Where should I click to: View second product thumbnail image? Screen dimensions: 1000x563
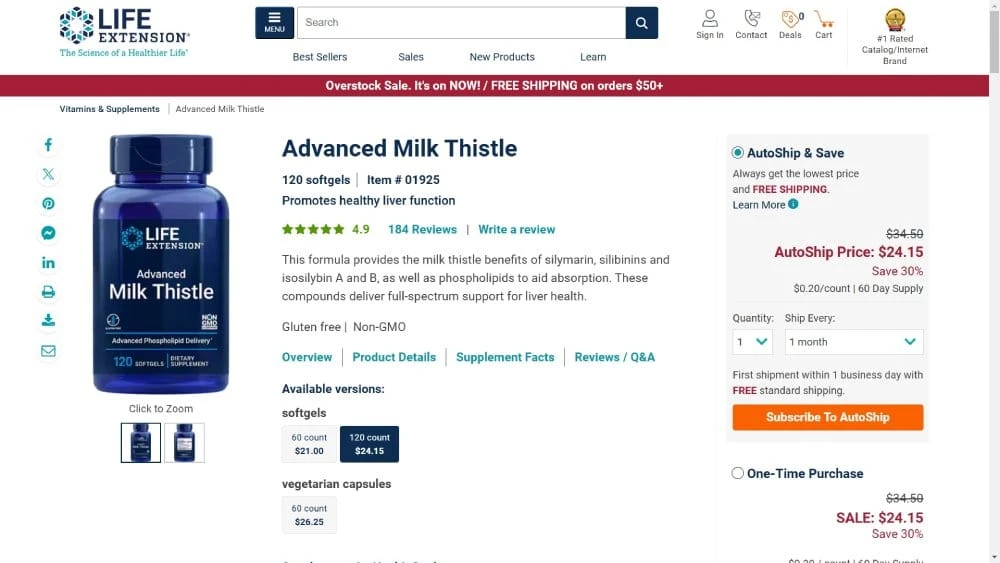click(184, 443)
